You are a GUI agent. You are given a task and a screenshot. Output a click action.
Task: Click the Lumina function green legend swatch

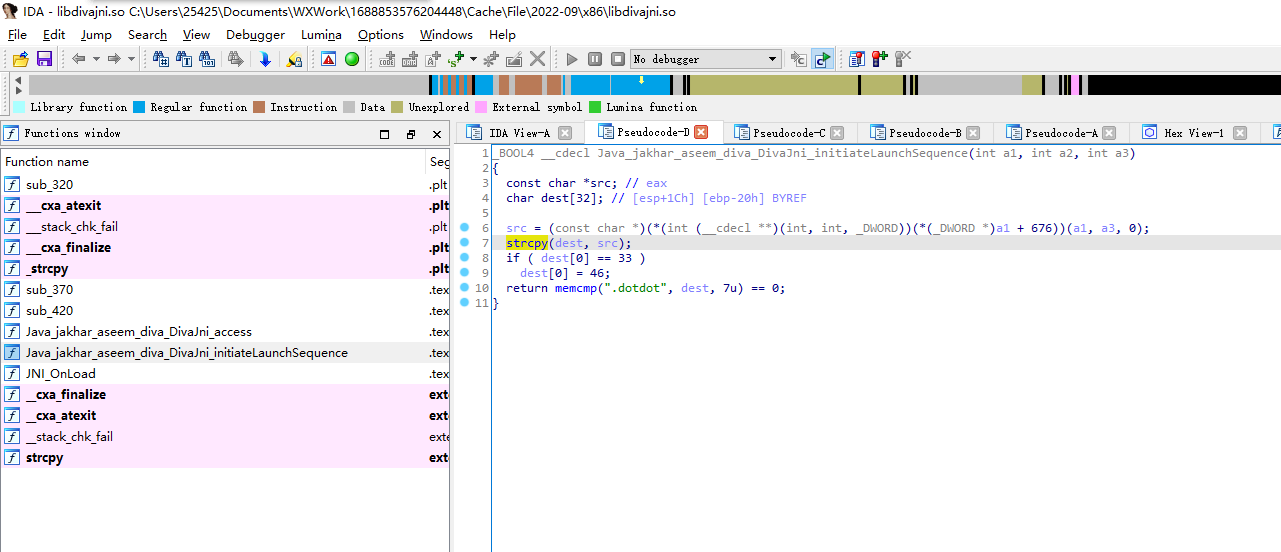click(x=595, y=107)
